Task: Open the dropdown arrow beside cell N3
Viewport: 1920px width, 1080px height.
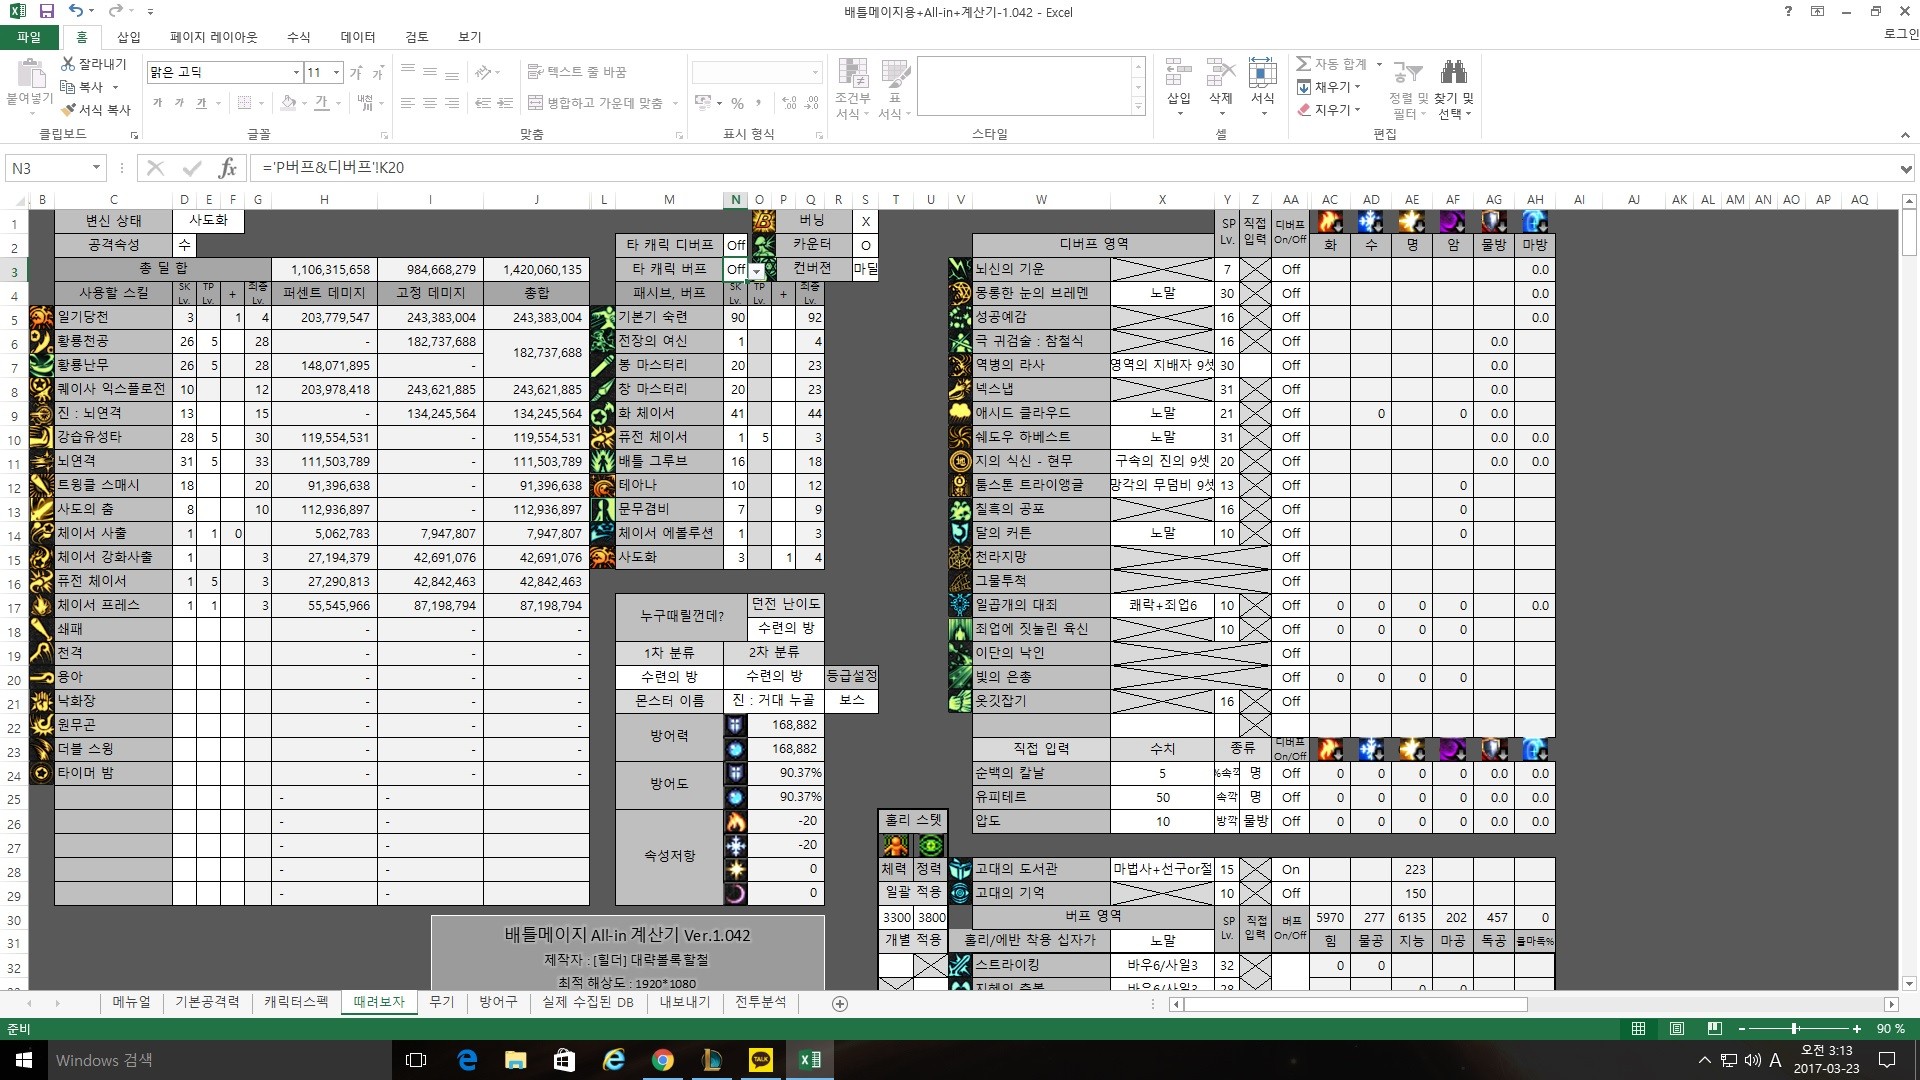Action: (757, 270)
